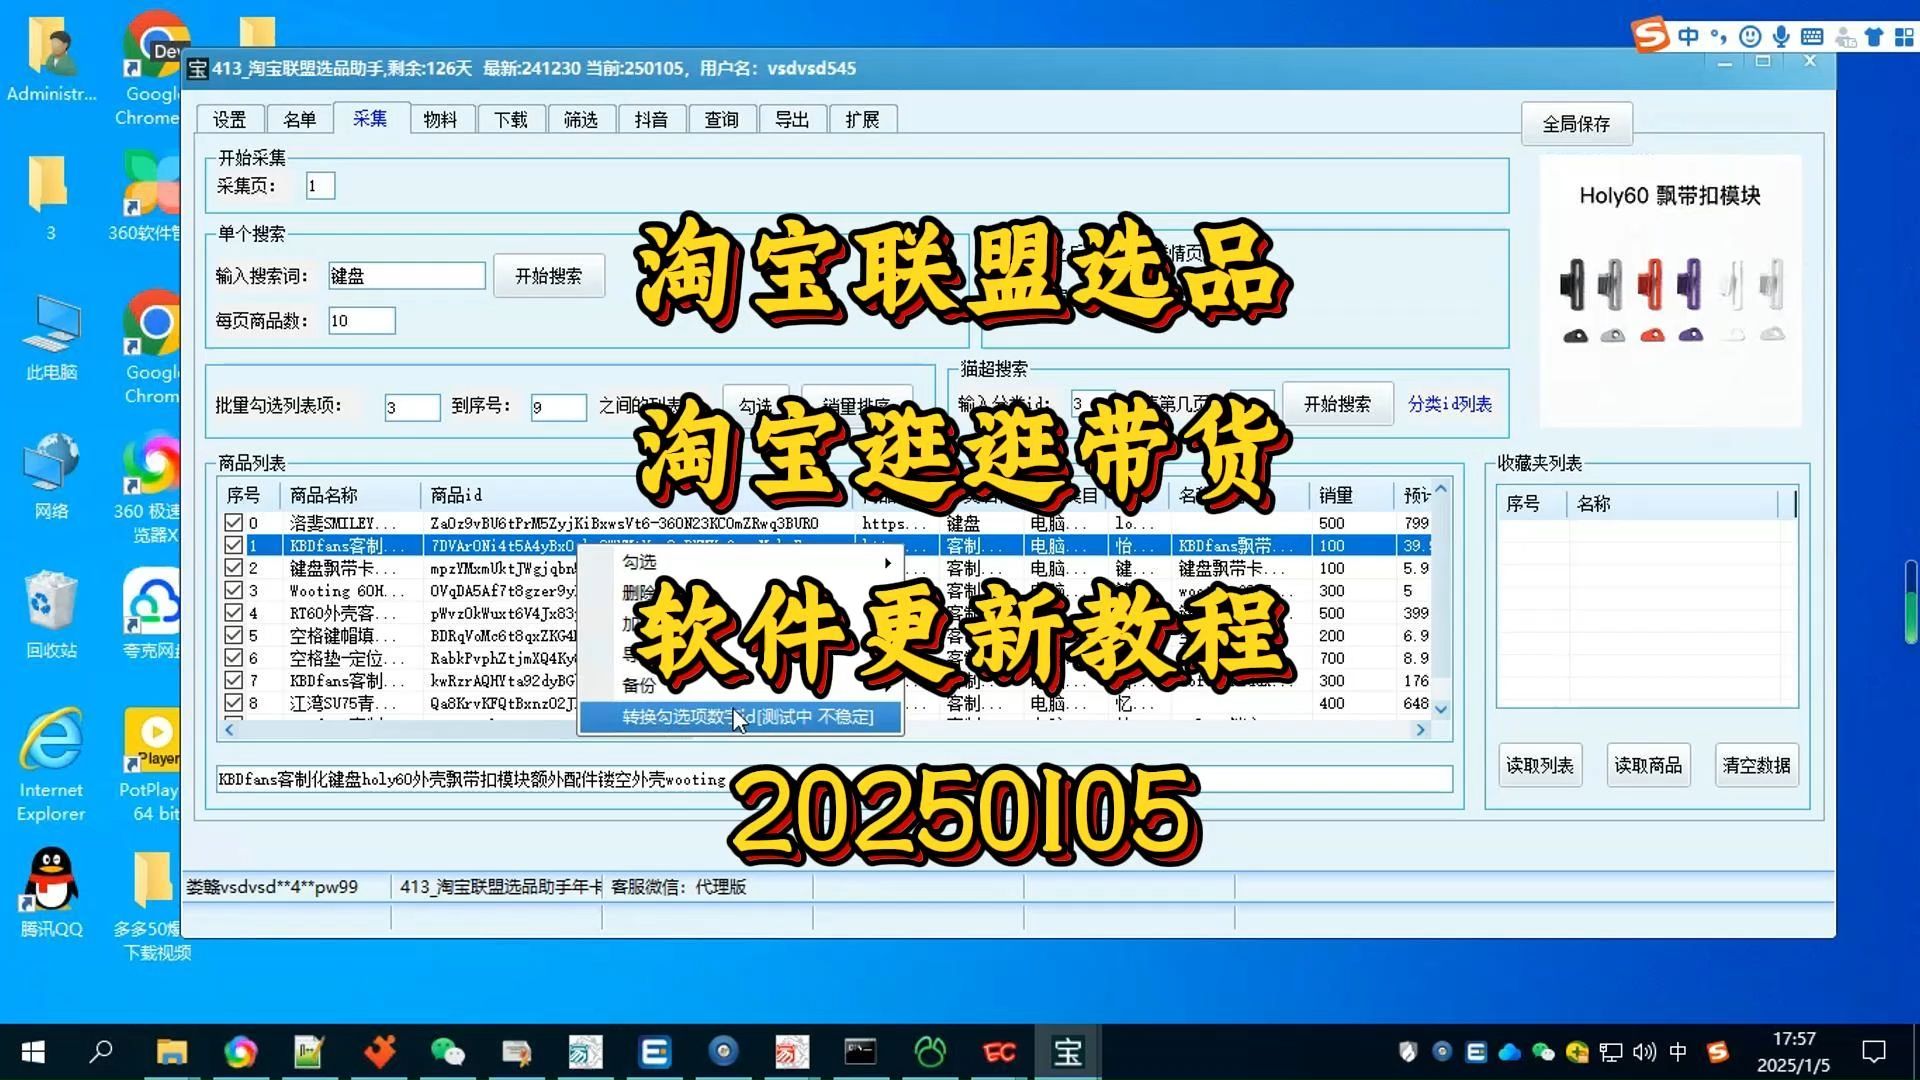This screenshot has width=1920, height=1080.
Task: Click the volume speaker tray icon
Action: click(x=1644, y=1052)
